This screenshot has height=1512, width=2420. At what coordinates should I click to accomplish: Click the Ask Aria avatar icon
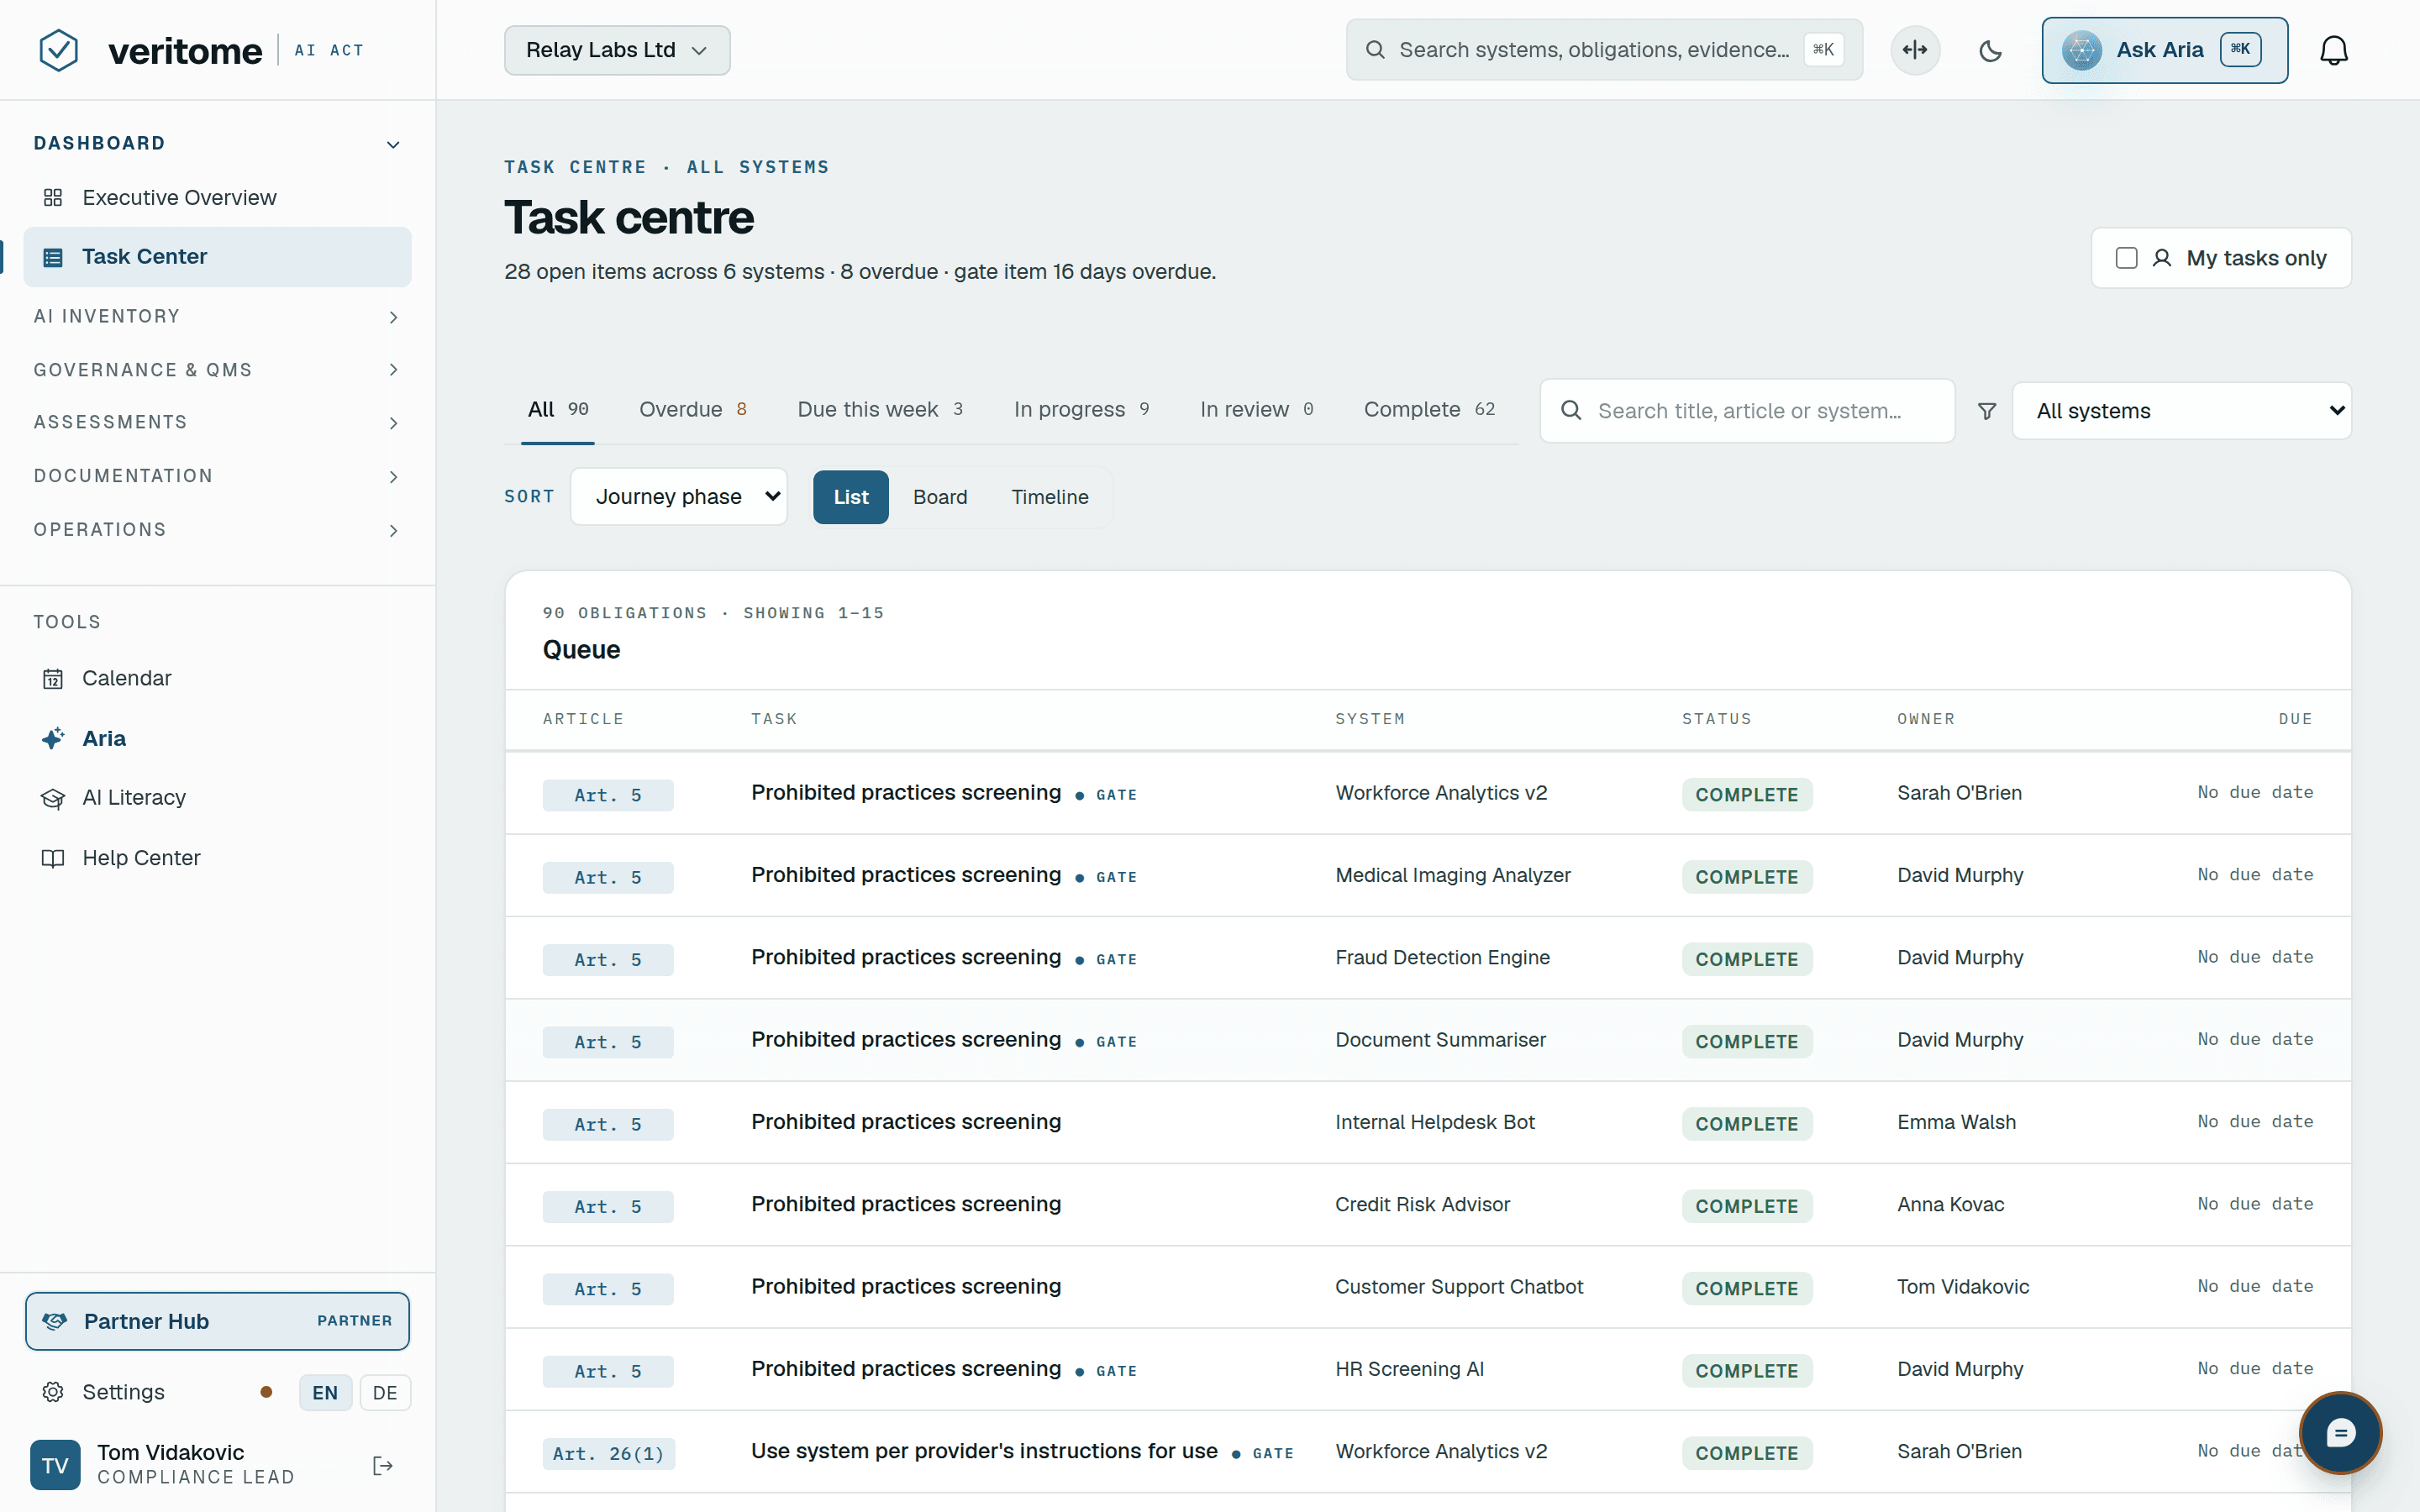point(2081,50)
